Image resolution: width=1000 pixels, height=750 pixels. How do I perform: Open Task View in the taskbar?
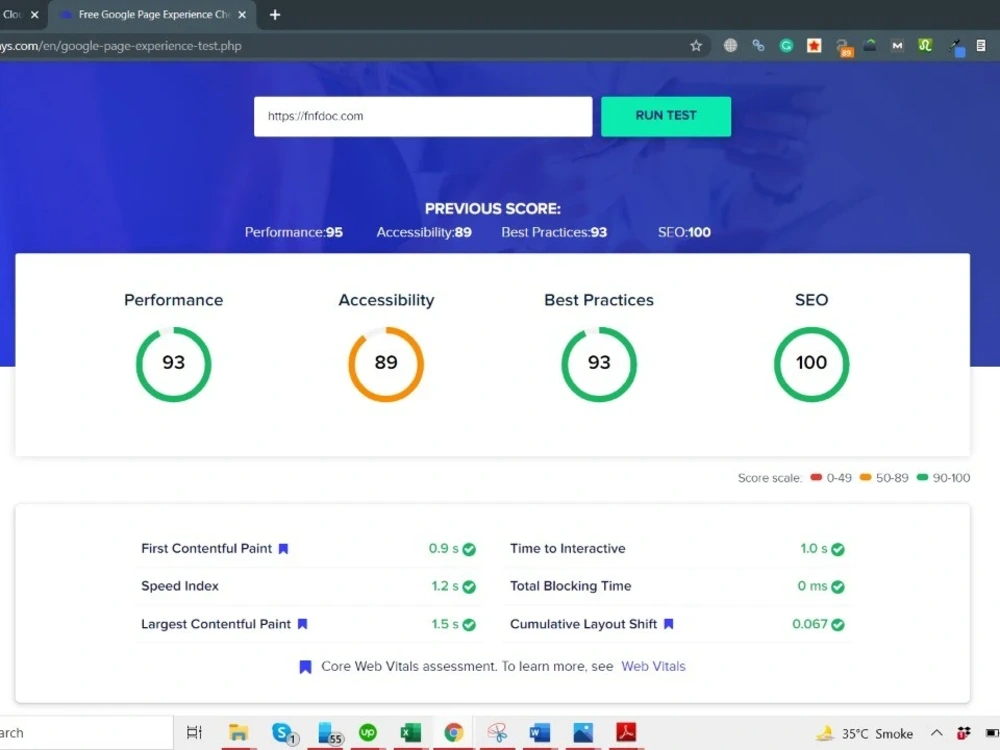(195, 733)
